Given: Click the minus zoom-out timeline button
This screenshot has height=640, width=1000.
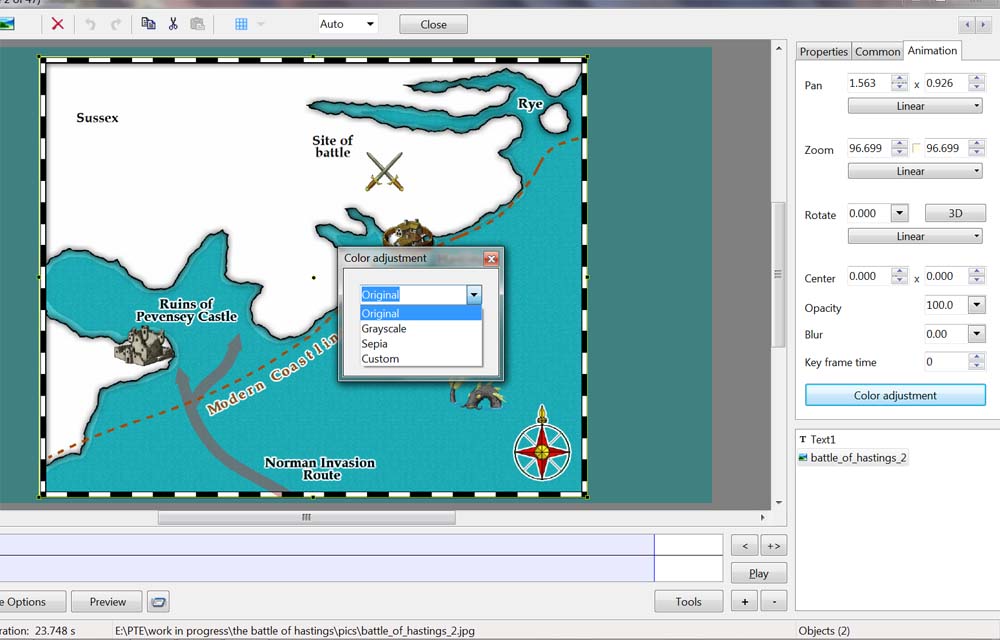Looking at the screenshot, I should click(x=774, y=602).
